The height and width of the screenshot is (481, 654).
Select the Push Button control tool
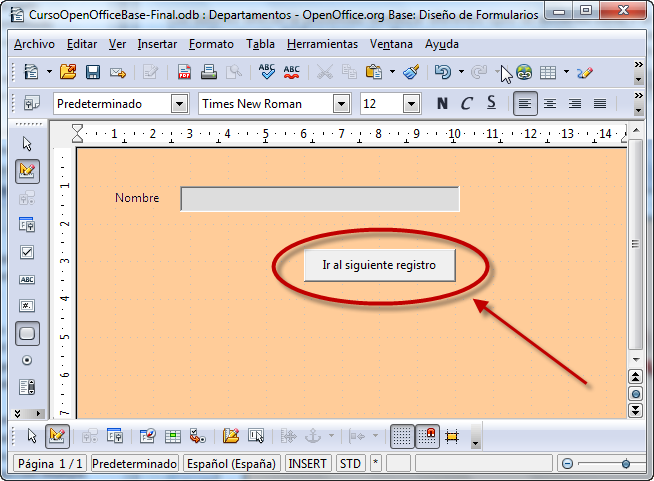coord(28,333)
